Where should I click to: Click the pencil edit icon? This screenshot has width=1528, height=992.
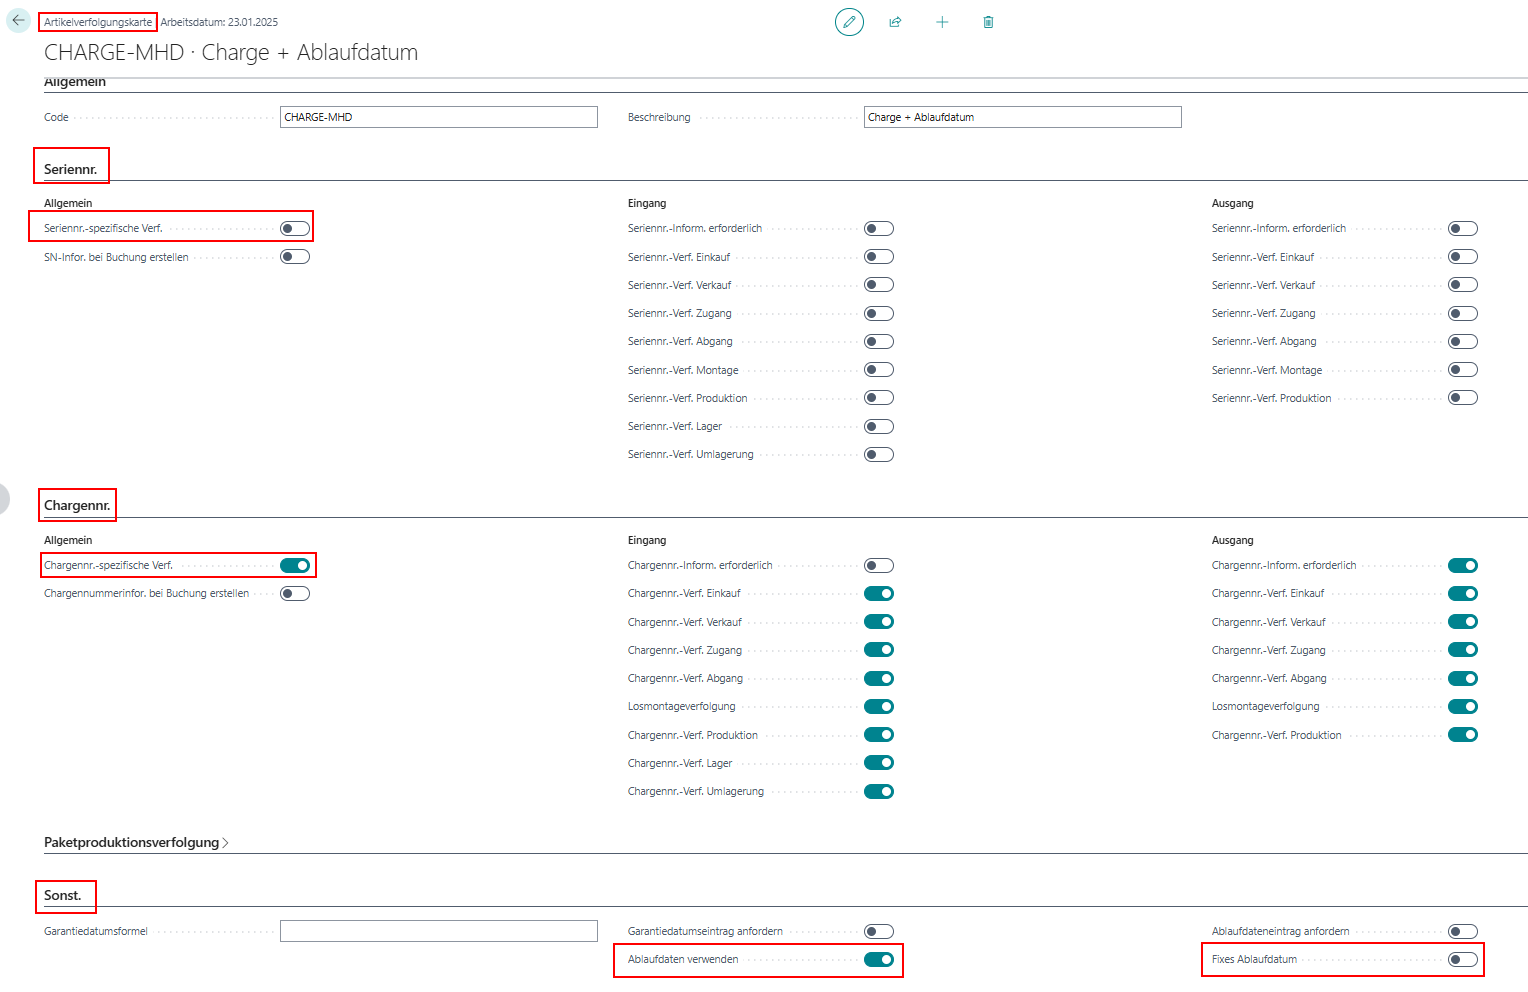(849, 22)
